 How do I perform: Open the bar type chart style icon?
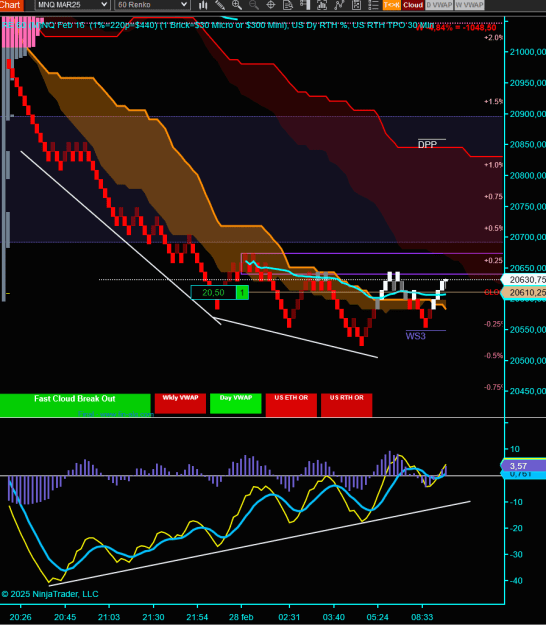(203, 5)
